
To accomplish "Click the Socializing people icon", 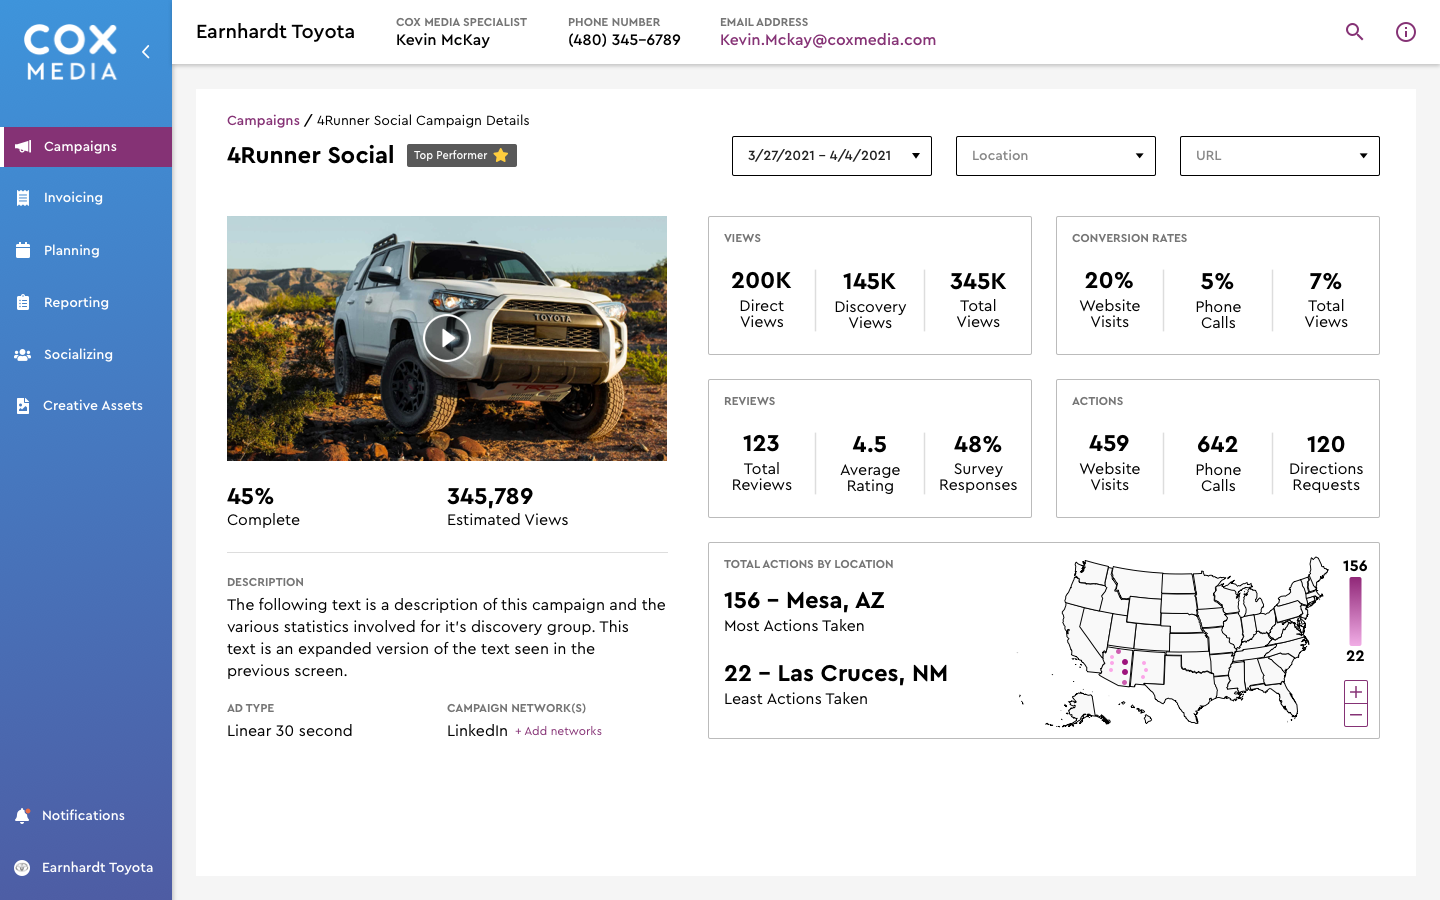I will point(23,354).
